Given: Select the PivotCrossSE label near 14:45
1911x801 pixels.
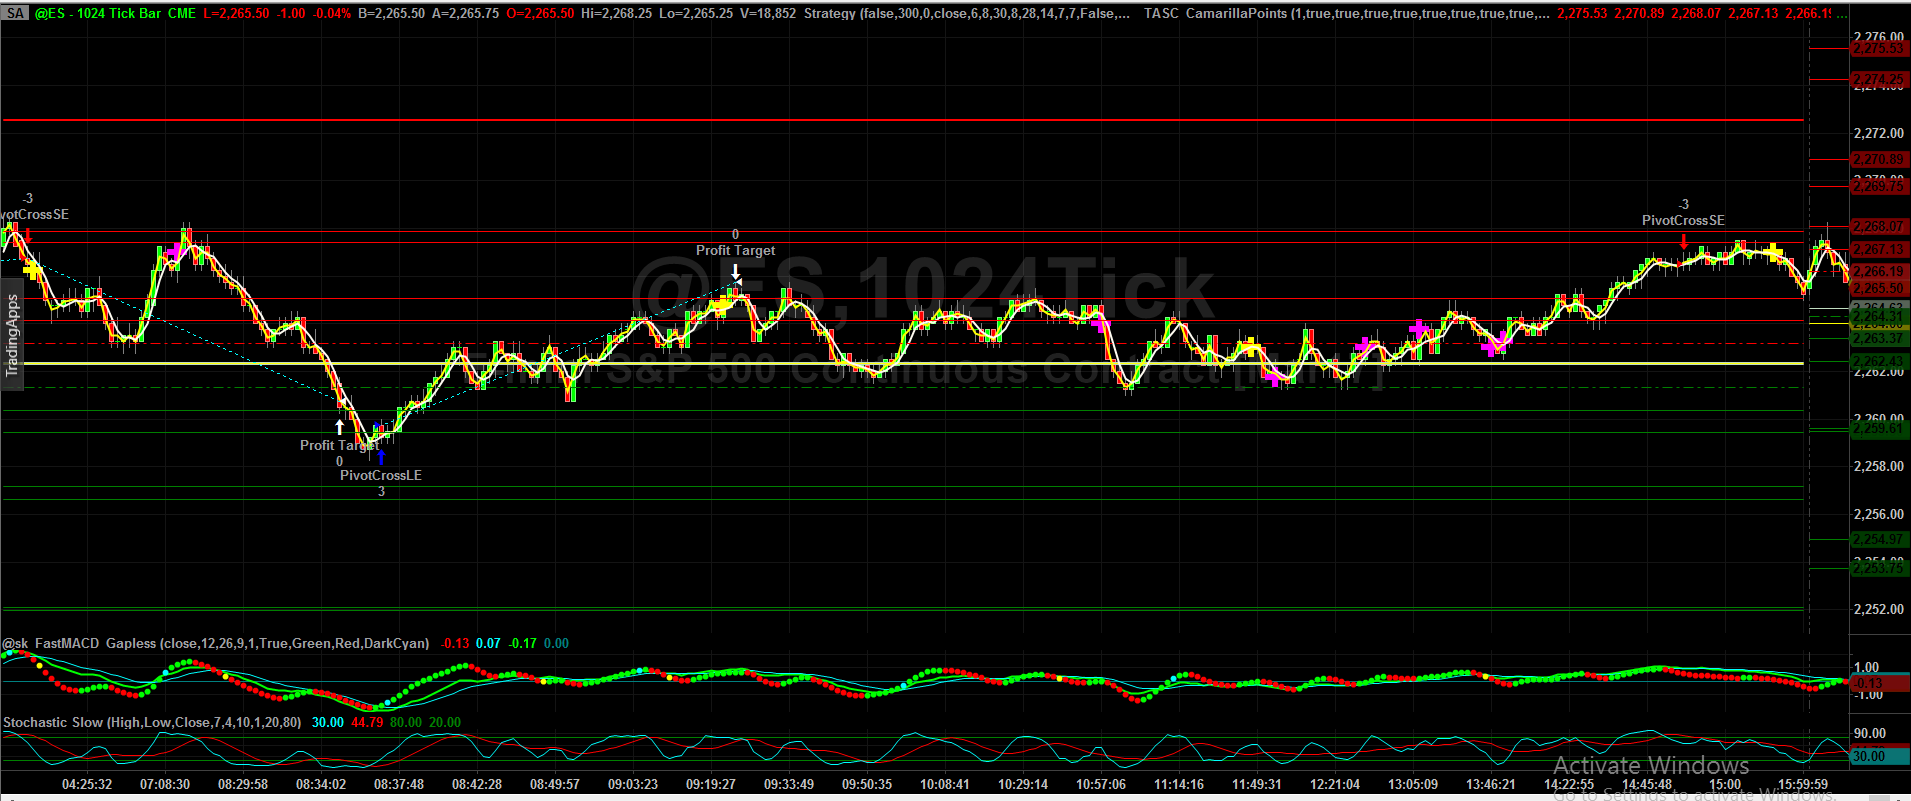Looking at the screenshot, I should click(1683, 220).
